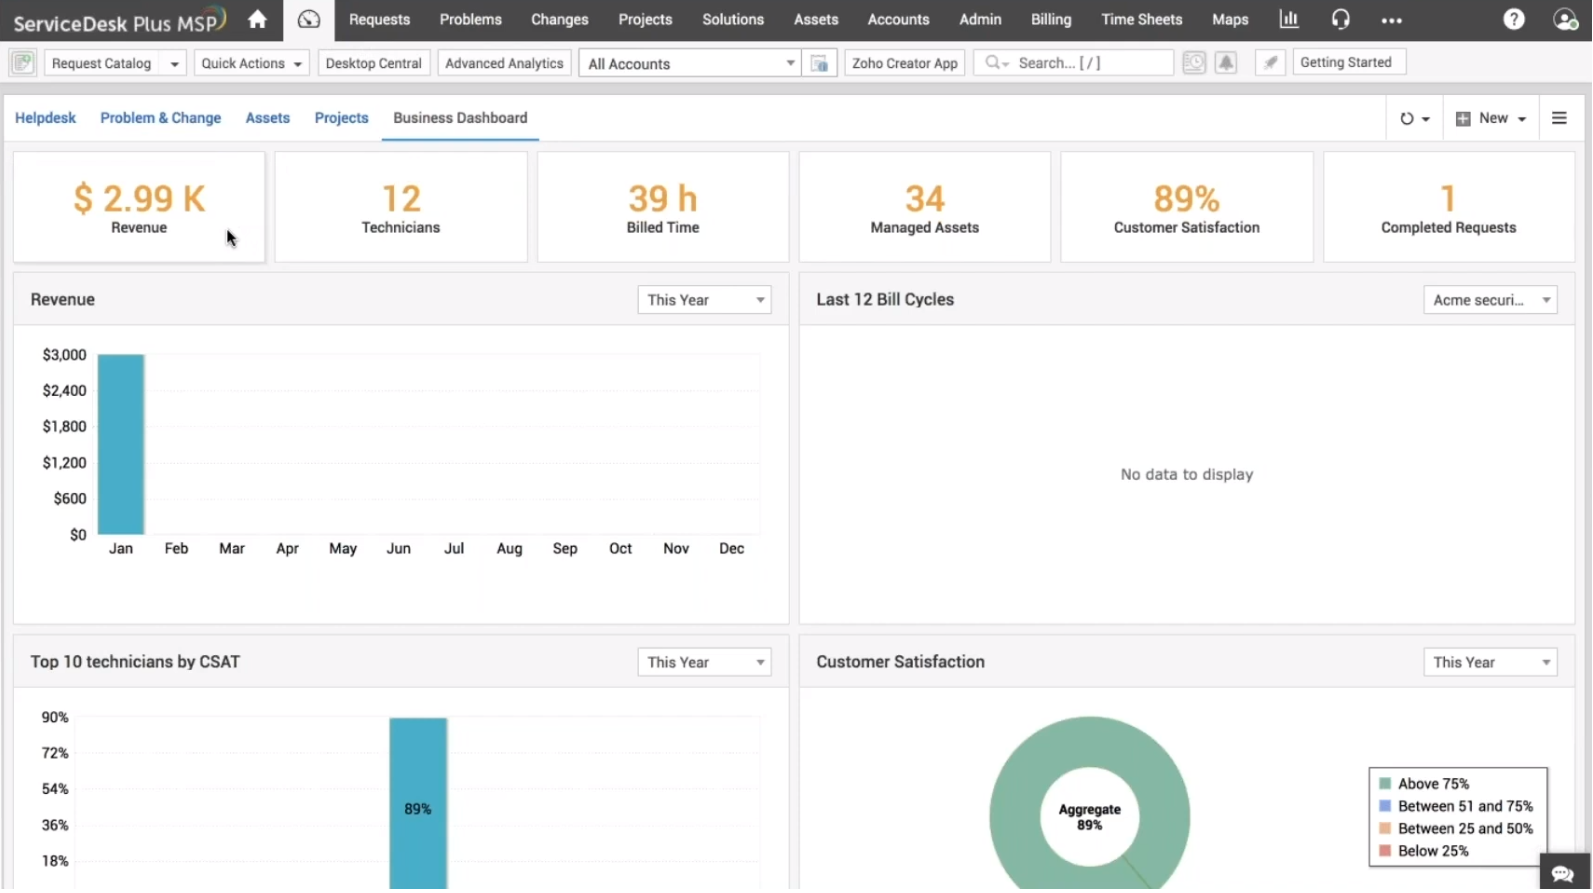The height and width of the screenshot is (893, 1593).
Task: Open the Help question mark icon
Action: pos(1514,19)
